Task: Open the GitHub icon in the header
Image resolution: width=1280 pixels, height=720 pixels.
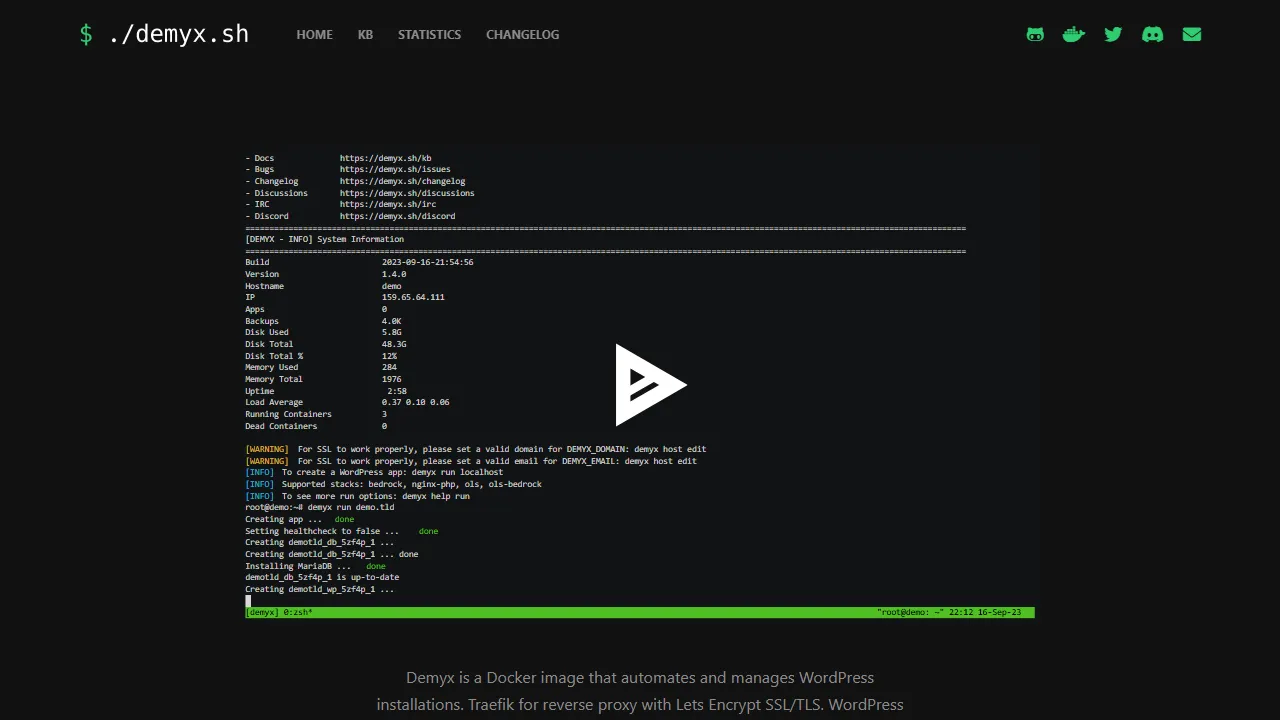Action: click(1034, 34)
